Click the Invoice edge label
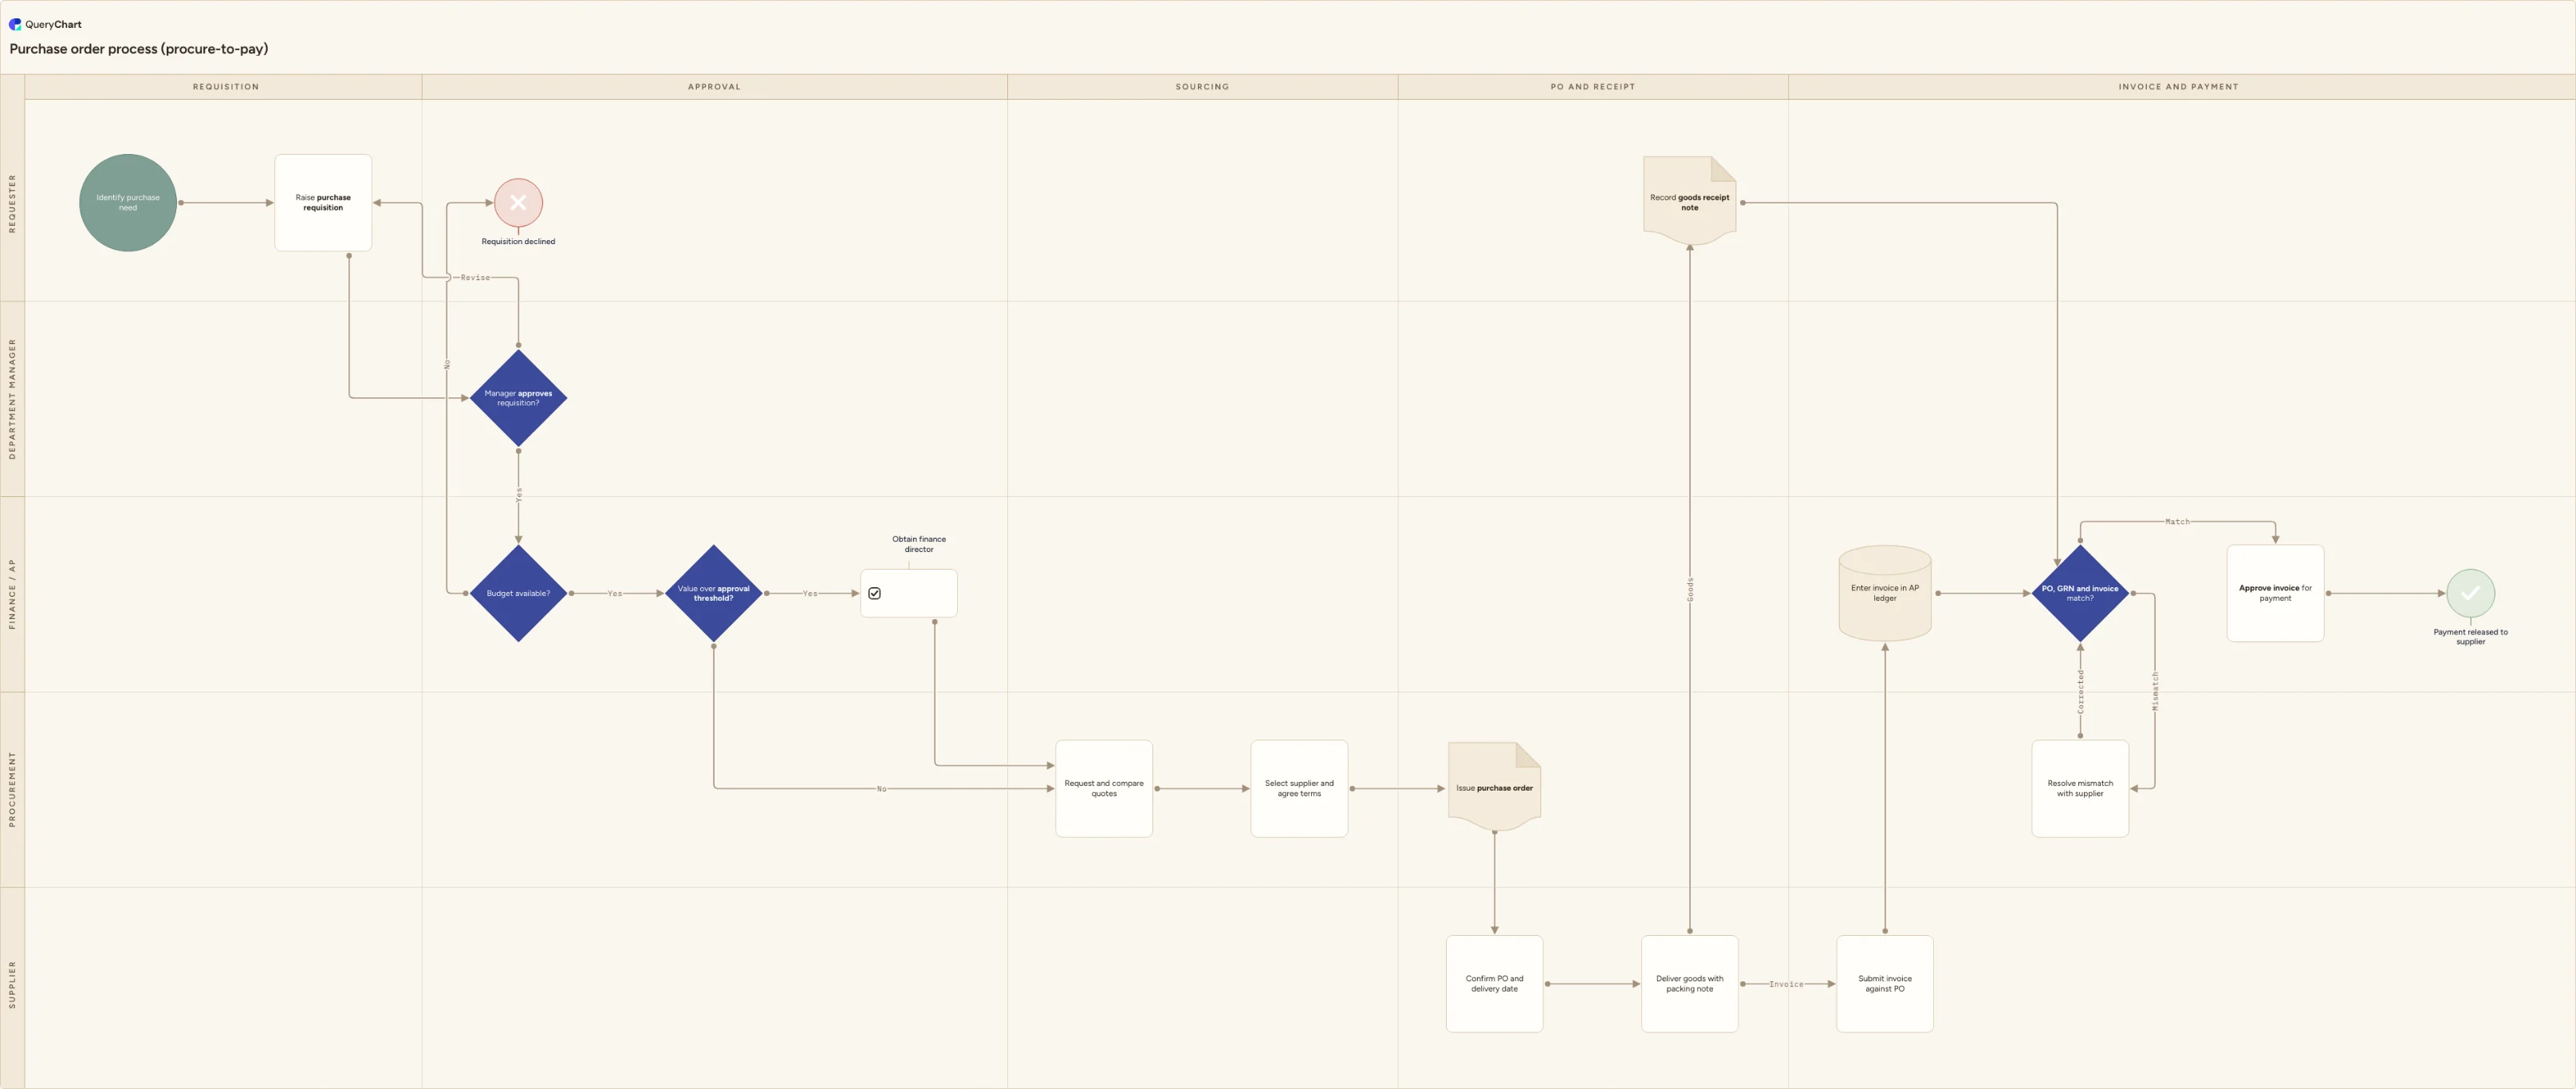This screenshot has width=2576, height=1089. pyautogui.click(x=1786, y=984)
